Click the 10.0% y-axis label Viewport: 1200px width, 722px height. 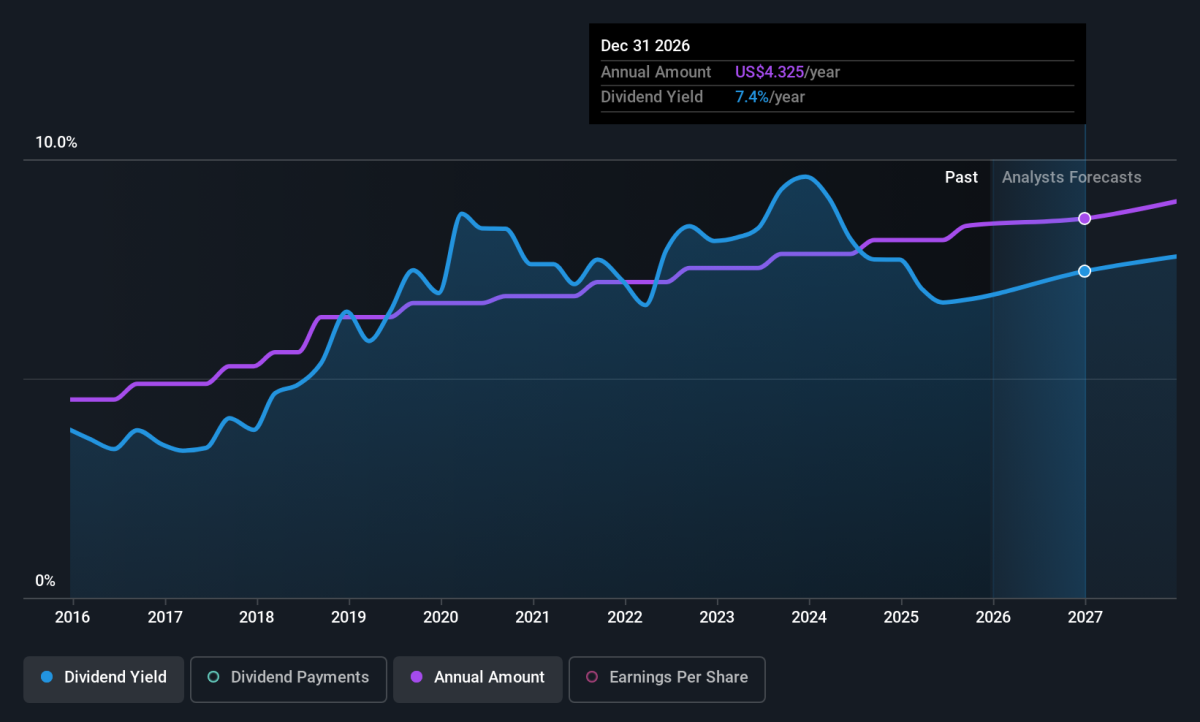[x=56, y=143]
